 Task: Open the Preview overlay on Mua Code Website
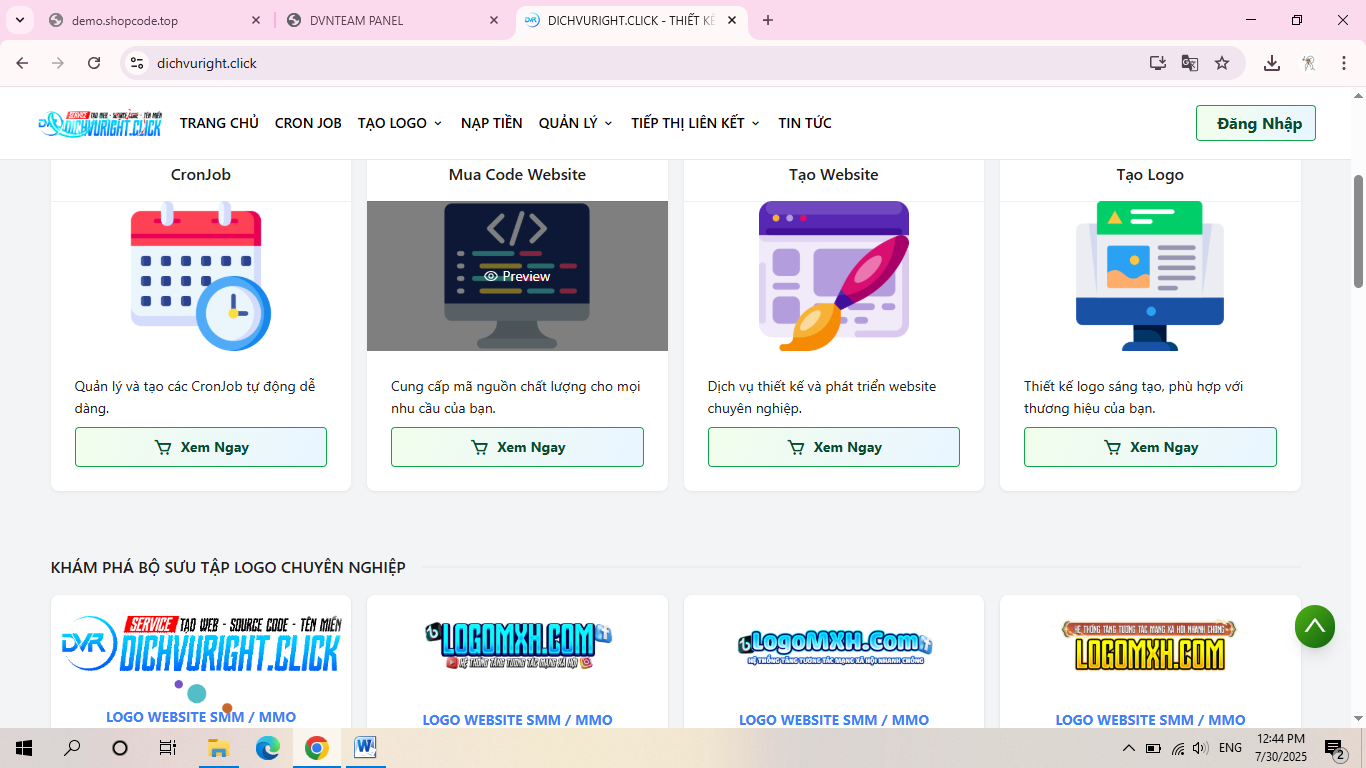[517, 276]
